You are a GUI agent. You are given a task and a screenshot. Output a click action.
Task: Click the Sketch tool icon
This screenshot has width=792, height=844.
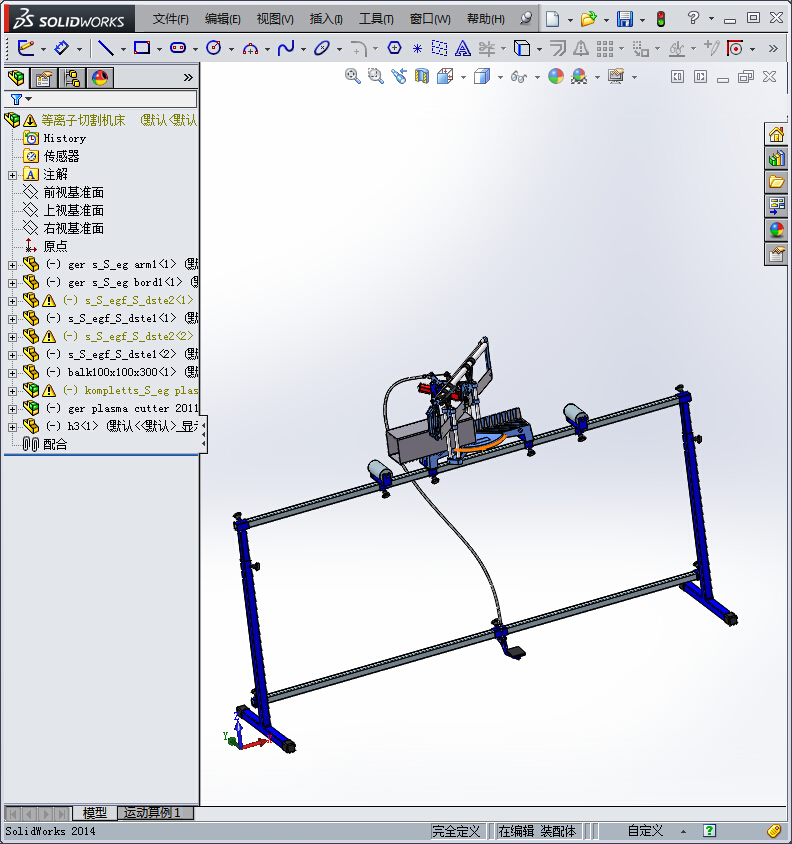point(26,48)
